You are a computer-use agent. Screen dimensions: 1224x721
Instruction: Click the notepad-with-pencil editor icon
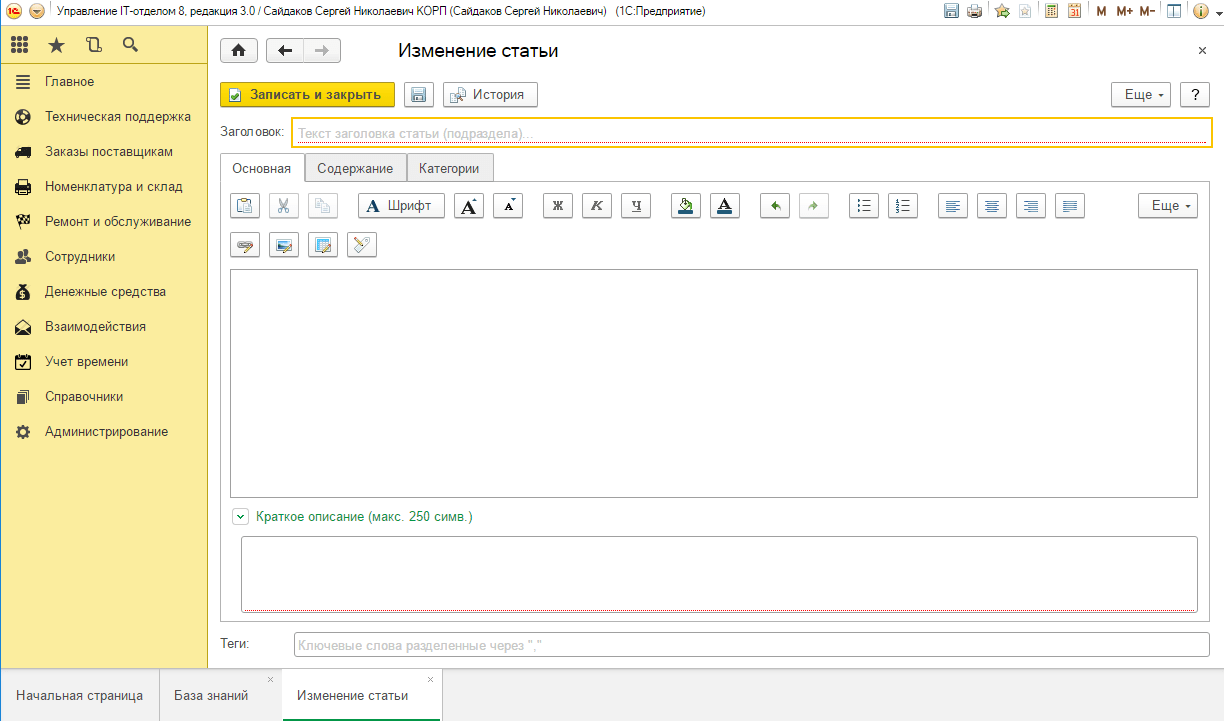click(323, 245)
